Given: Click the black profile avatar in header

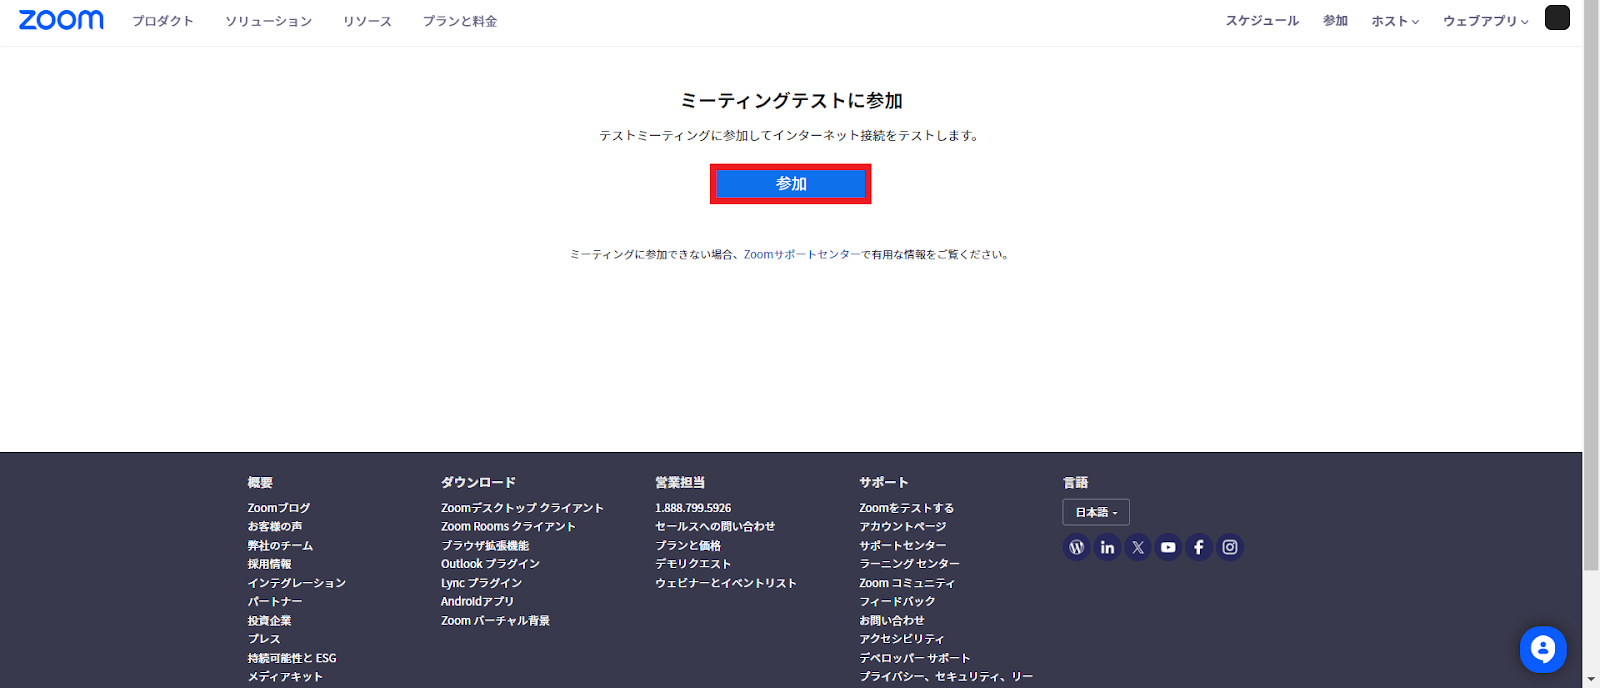Looking at the screenshot, I should click(1557, 18).
